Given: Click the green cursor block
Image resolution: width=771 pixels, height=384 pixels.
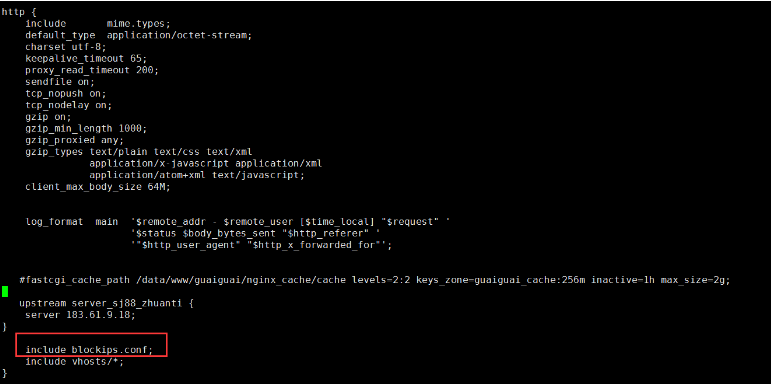Looking at the screenshot, I should 5,292.
